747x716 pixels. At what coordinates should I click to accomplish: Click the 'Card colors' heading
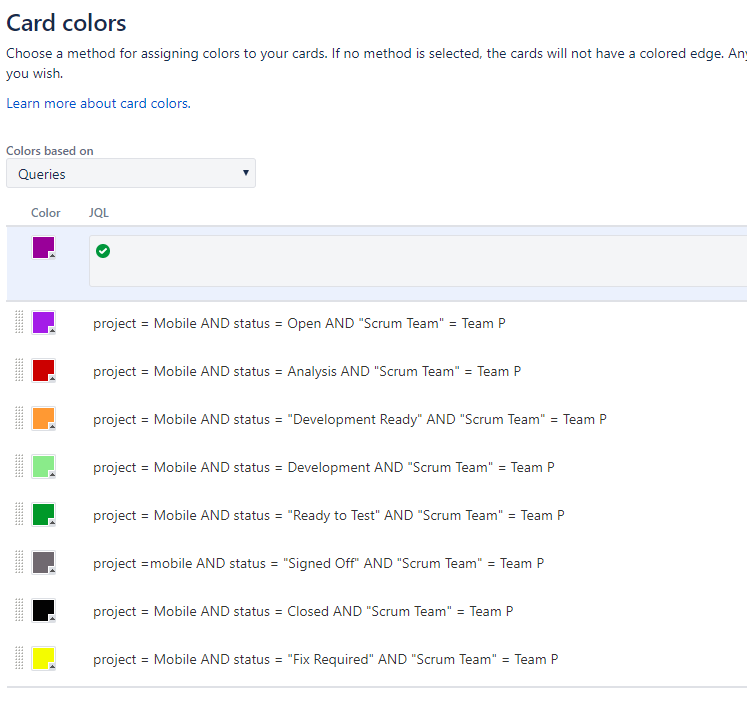(x=66, y=23)
